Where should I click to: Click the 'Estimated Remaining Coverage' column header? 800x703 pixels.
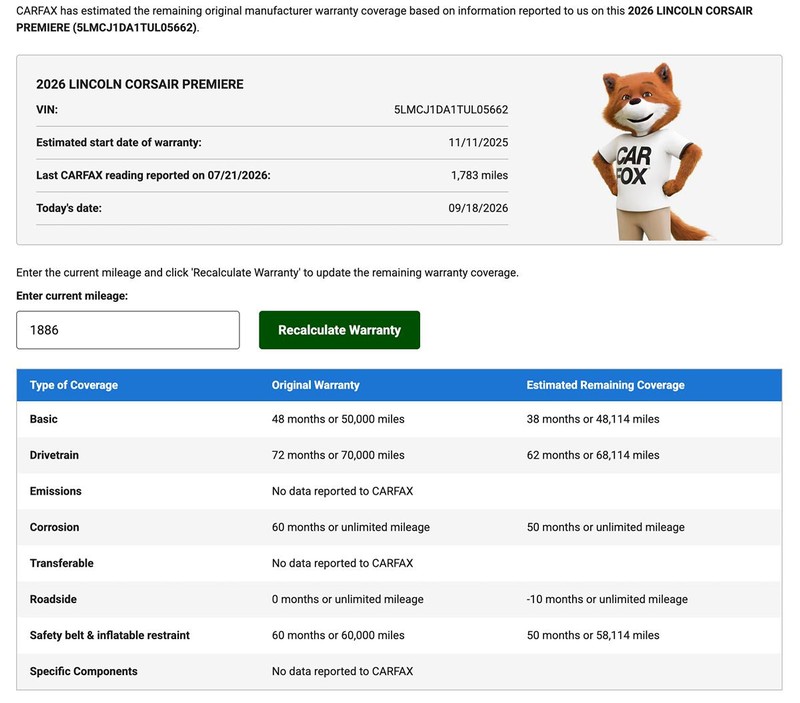(x=606, y=385)
